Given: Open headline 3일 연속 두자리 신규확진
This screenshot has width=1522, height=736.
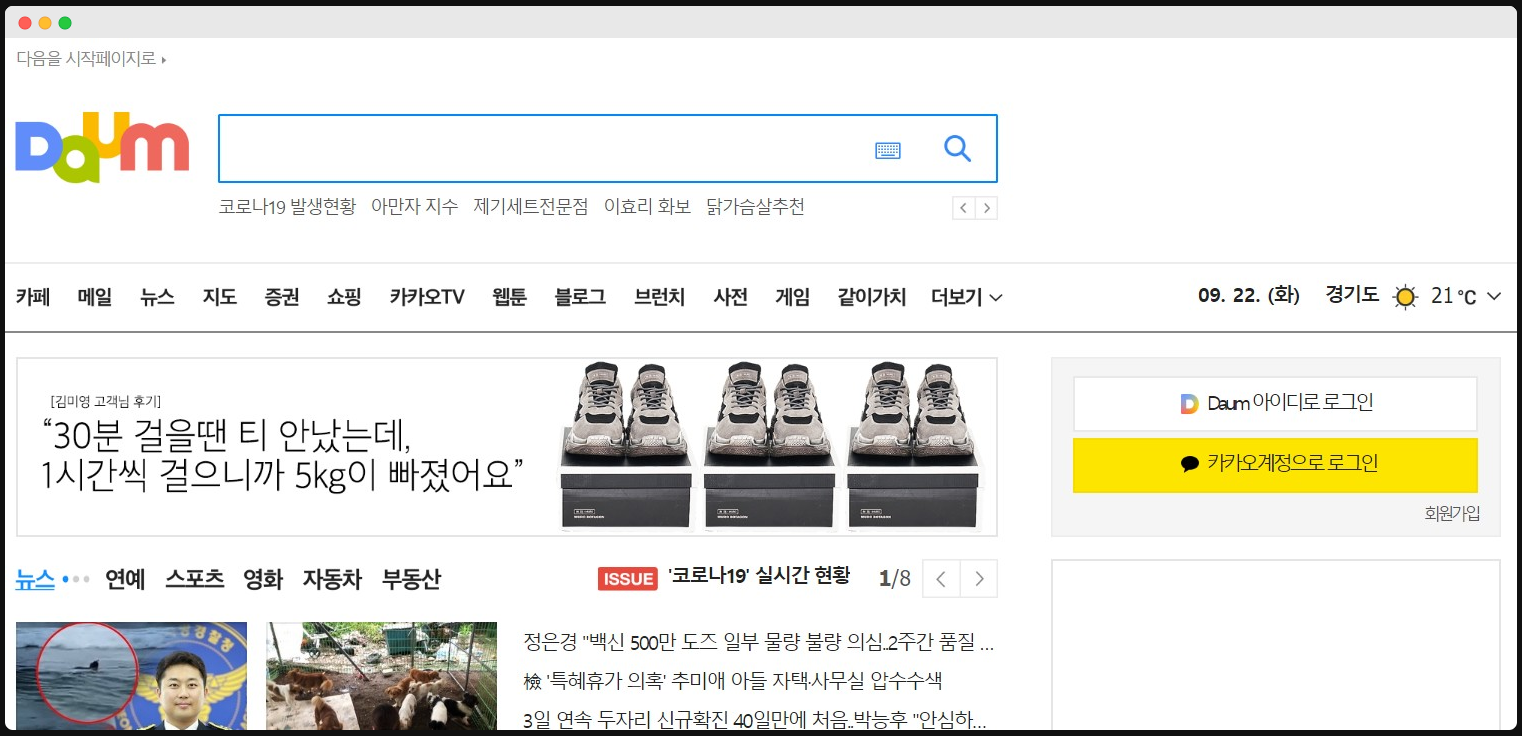Looking at the screenshot, I should point(755,720).
